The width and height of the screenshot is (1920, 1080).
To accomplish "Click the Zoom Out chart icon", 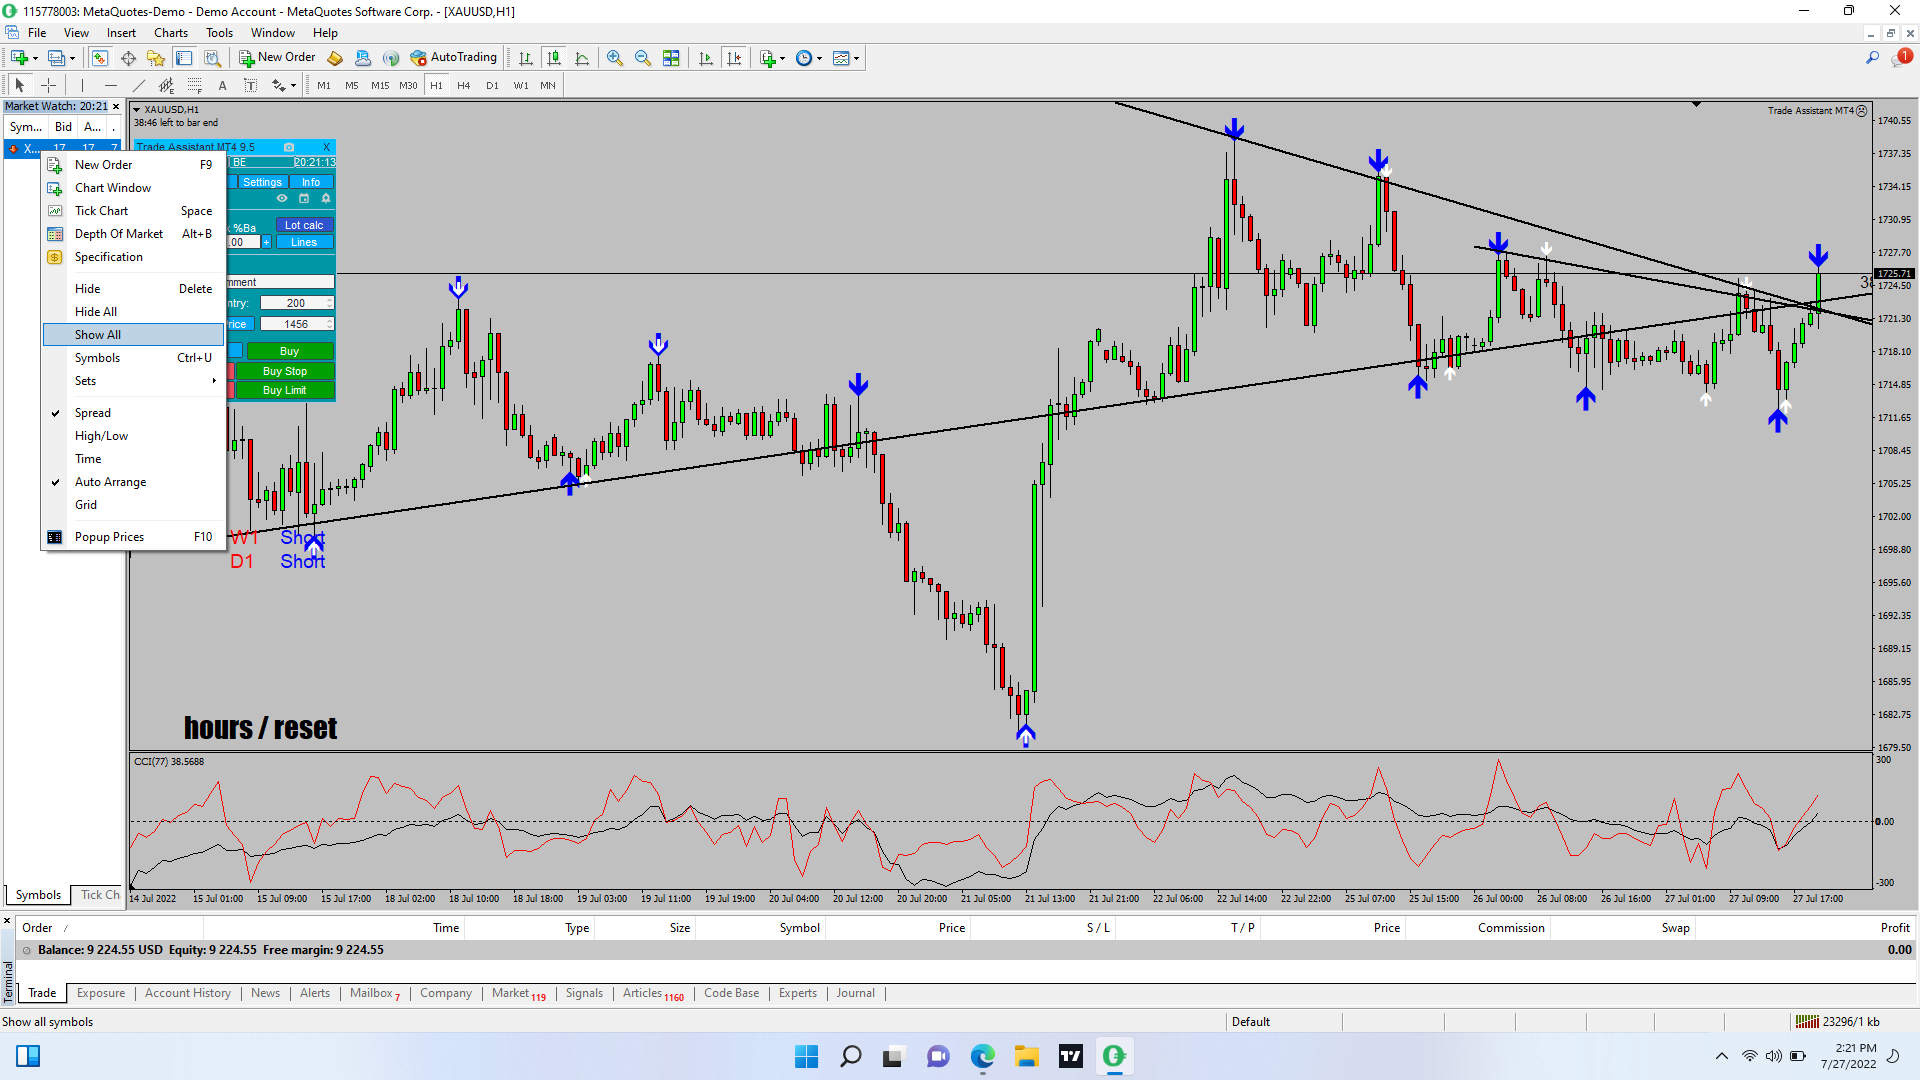I will [642, 58].
